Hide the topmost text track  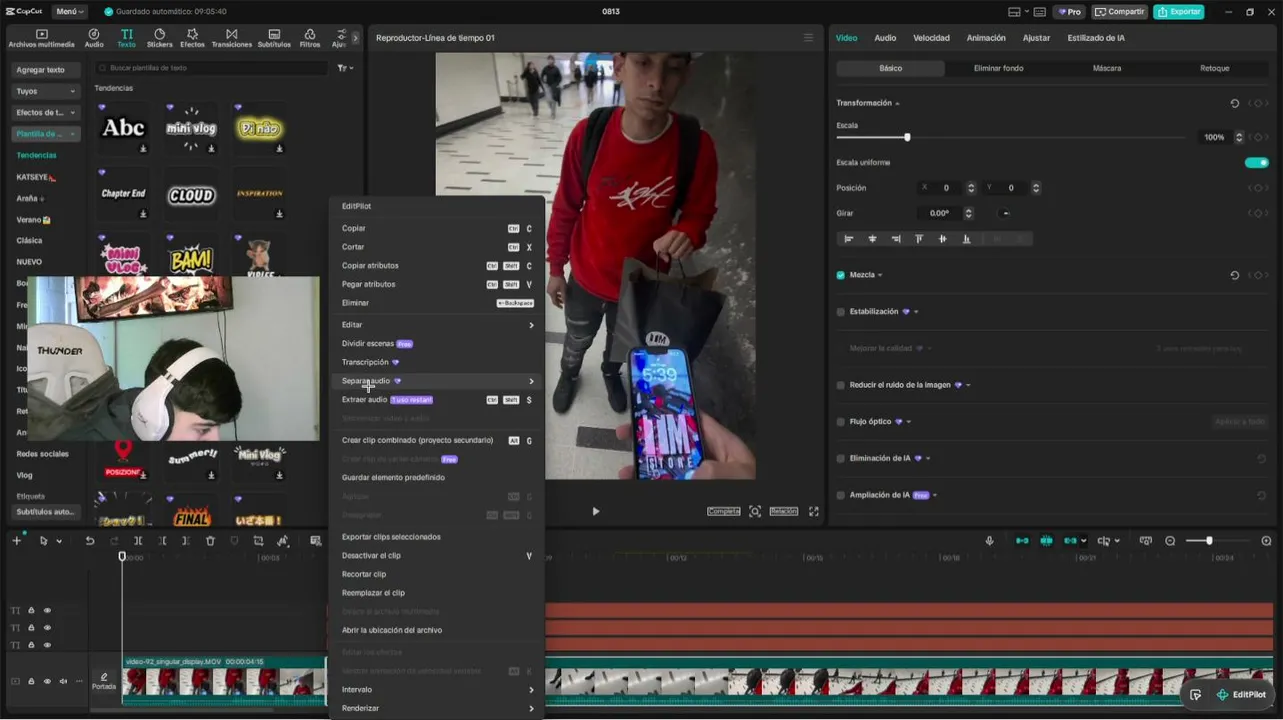(x=47, y=610)
